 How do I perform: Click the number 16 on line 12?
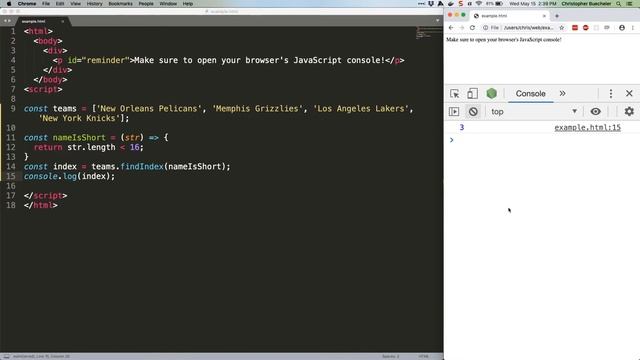[x=135, y=147]
